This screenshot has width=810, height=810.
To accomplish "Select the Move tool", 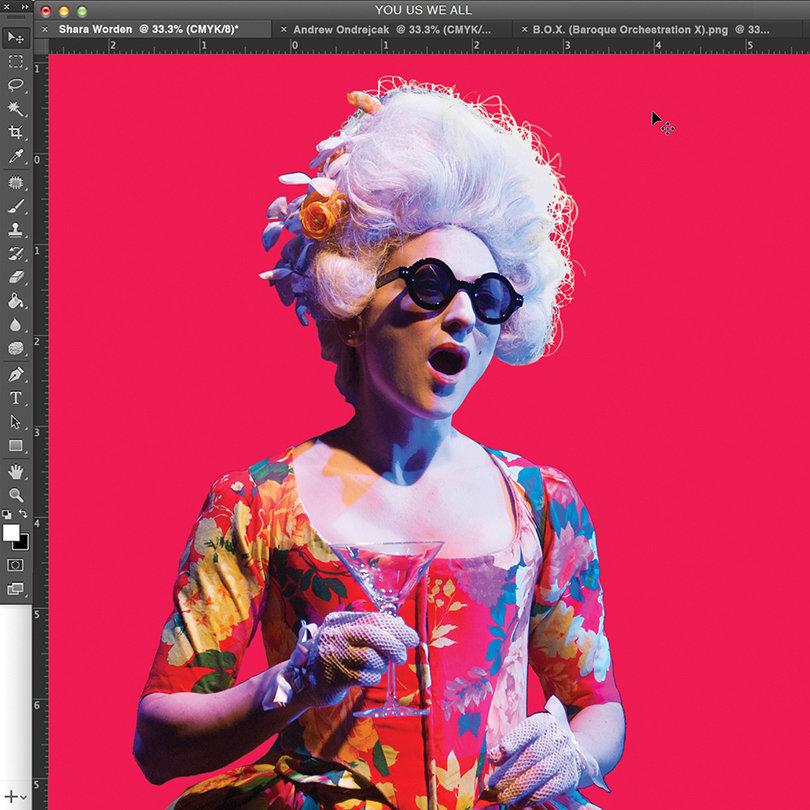I will (15, 38).
